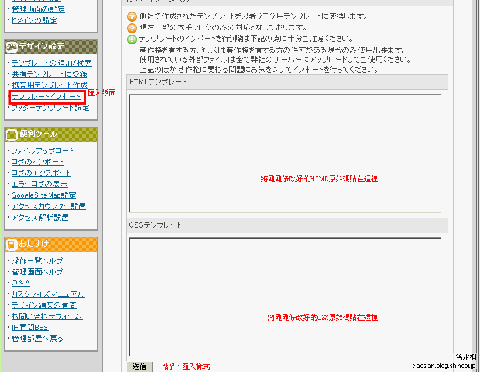Click the おしらせ section header icon
Screen dimensions: 480x372
[12, 244]
